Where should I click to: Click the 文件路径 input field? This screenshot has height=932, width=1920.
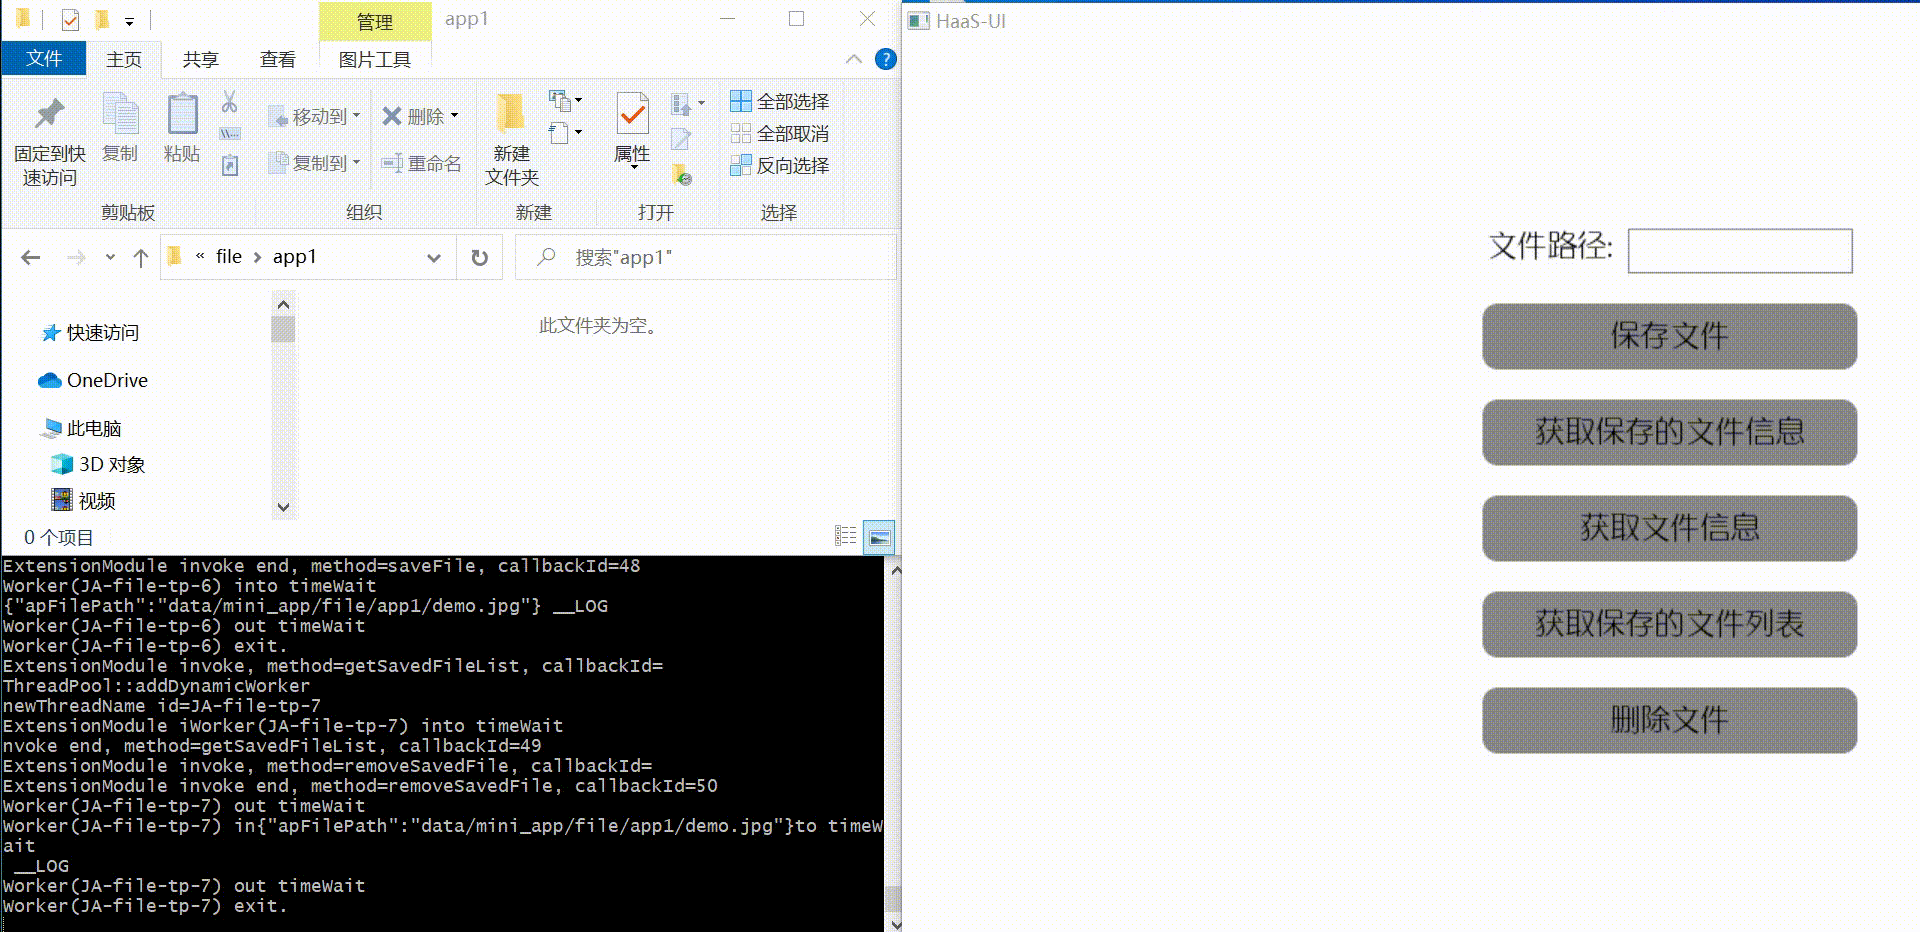1740,250
